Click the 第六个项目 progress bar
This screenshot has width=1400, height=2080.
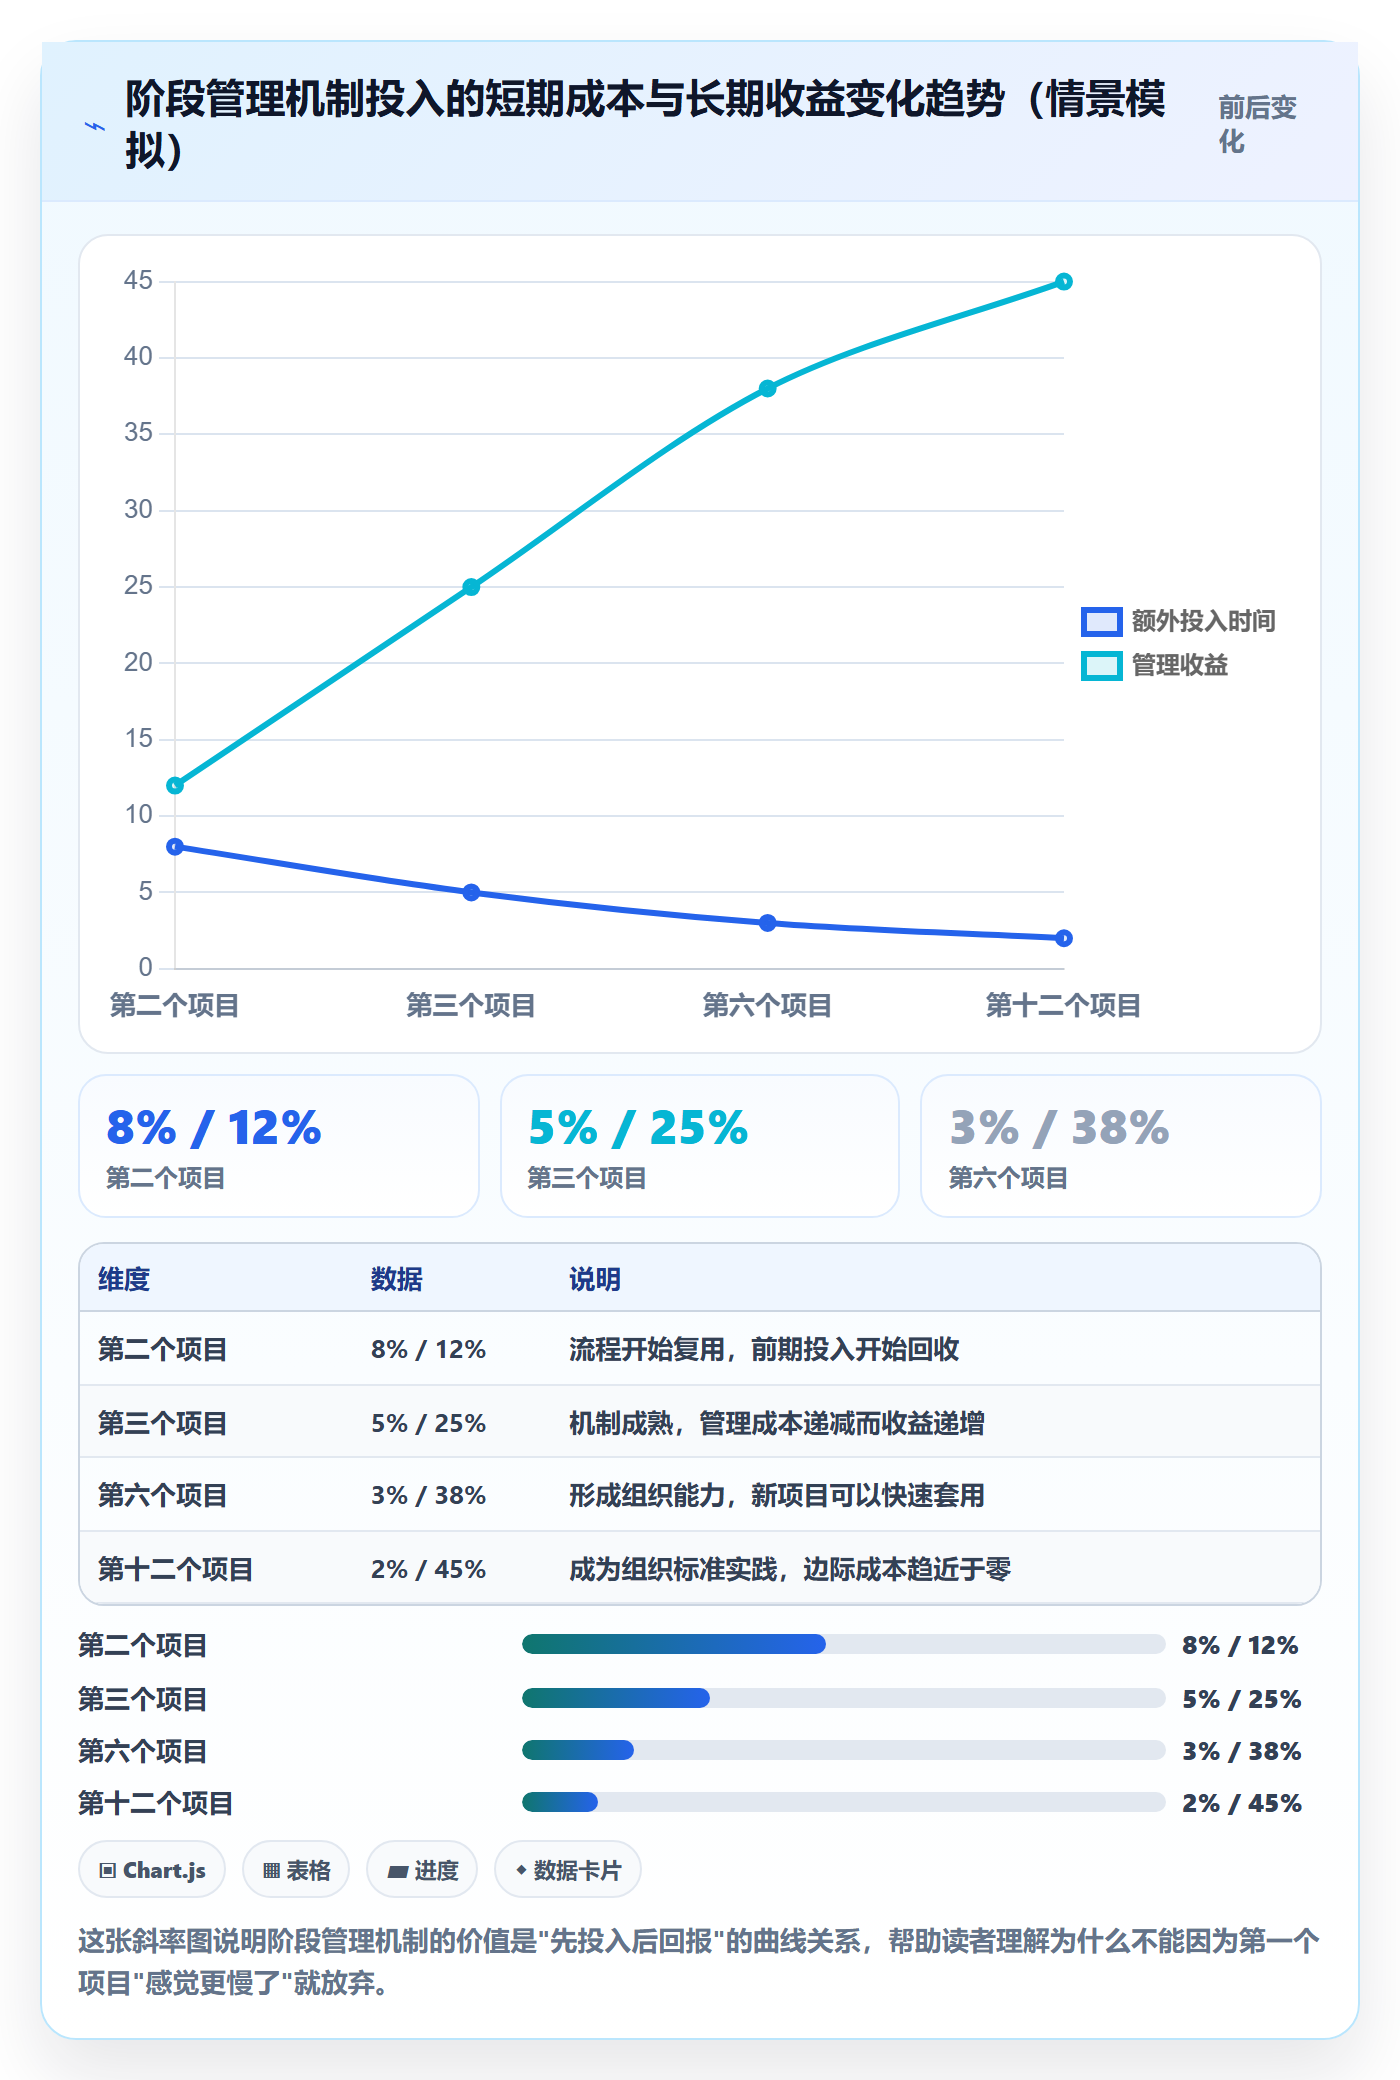pos(844,1750)
